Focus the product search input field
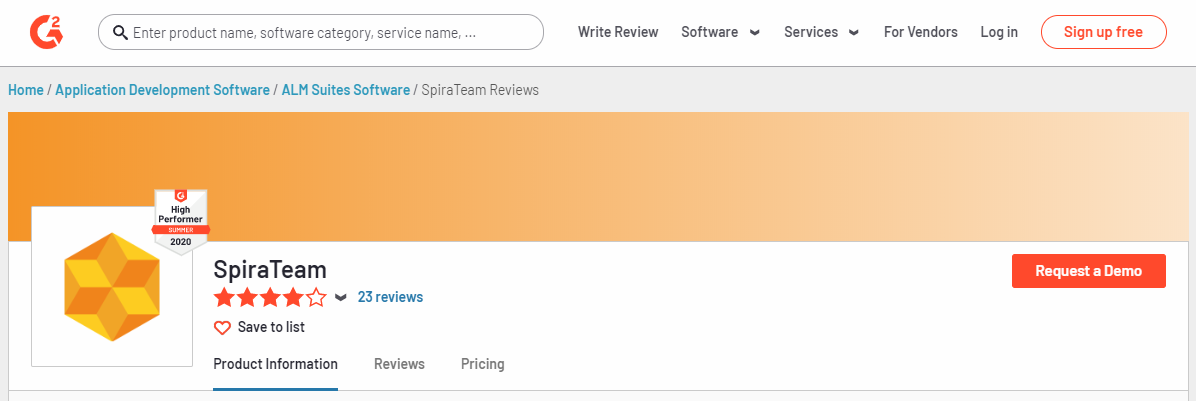Screen dimensions: 1196x401 (x=330, y=33)
